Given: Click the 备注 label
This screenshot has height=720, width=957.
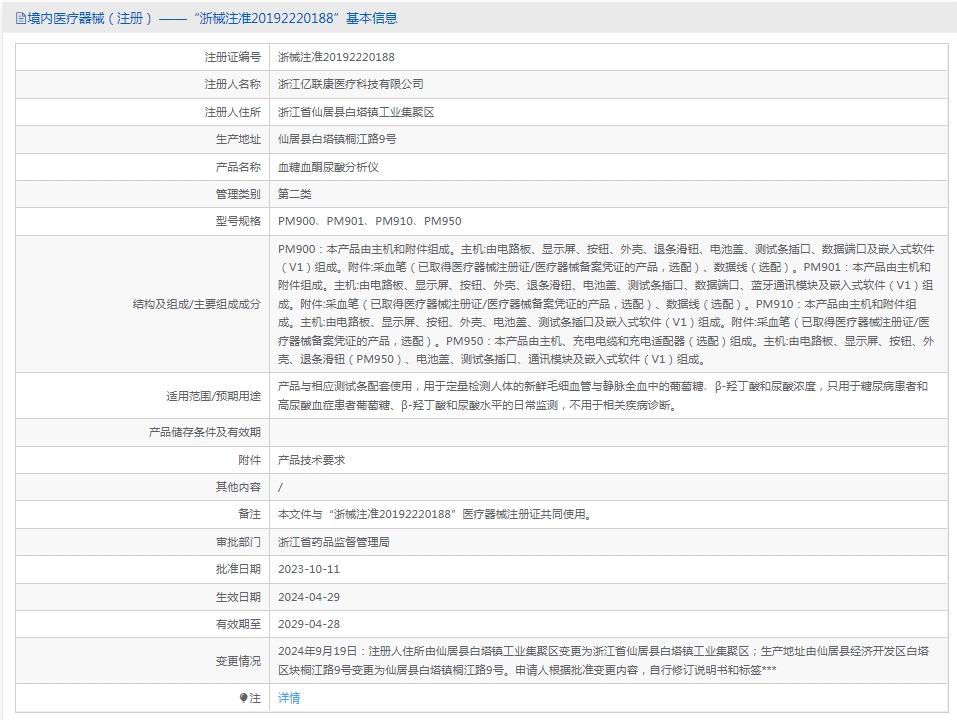Looking at the screenshot, I should tap(249, 514).
